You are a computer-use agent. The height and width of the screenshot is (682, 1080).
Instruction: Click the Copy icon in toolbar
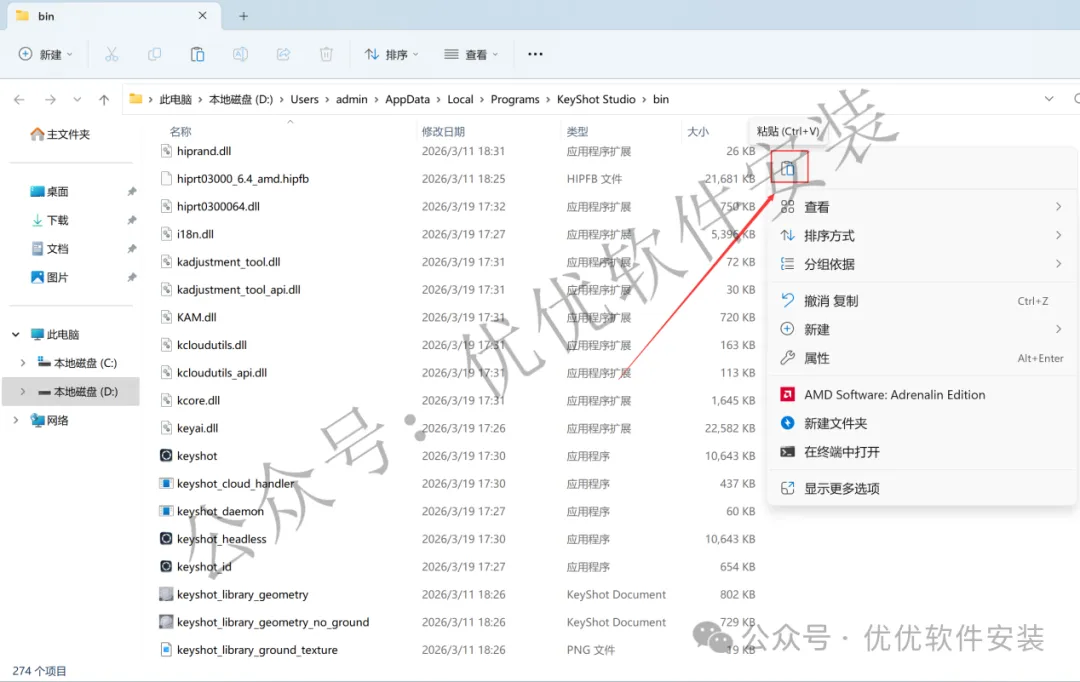coord(154,54)
